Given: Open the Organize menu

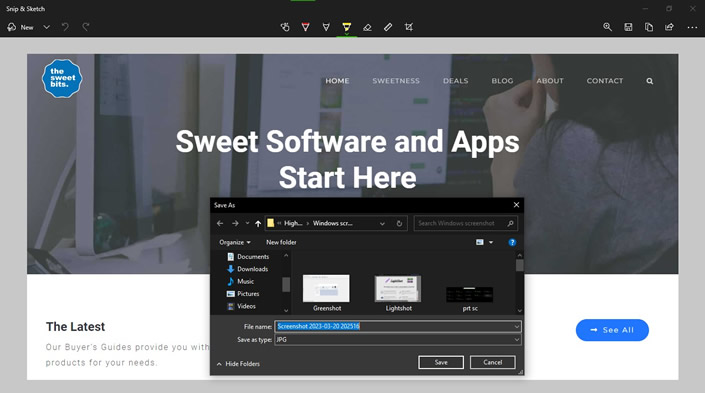Looking at the screenshot, I should point(235,242).
